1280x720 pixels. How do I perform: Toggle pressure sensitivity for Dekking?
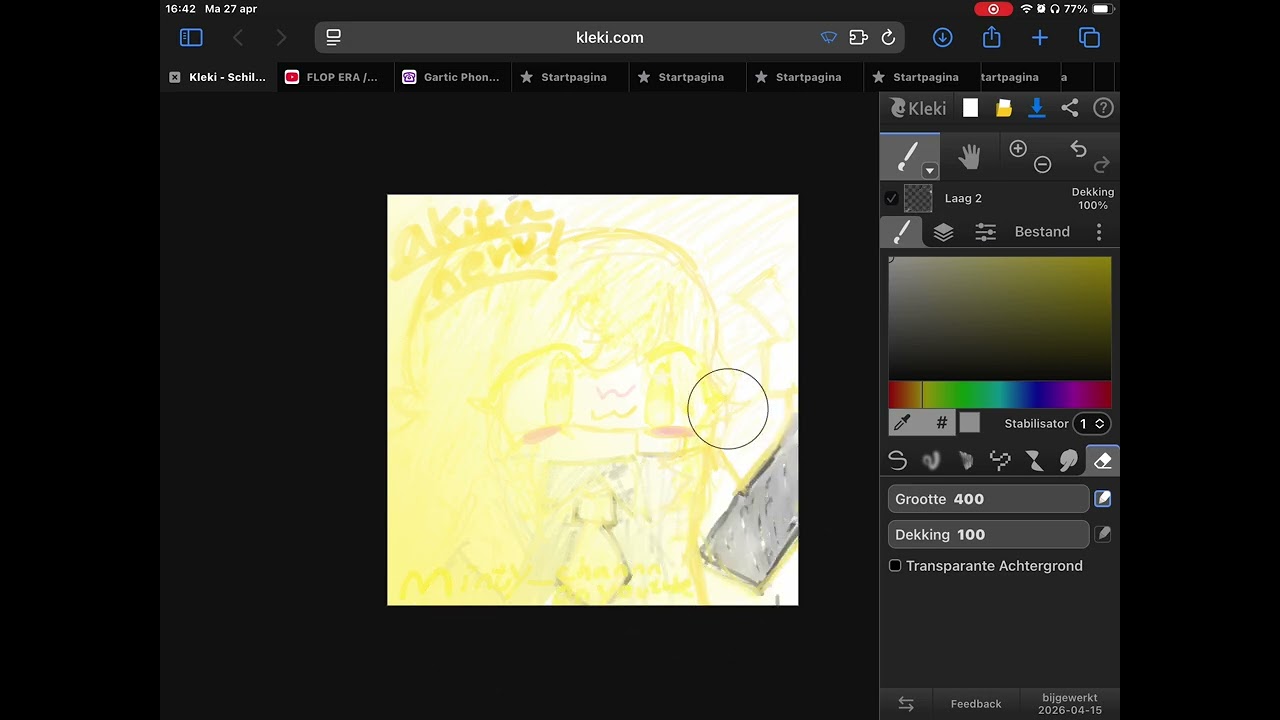pyautogui.click(x=1102, y=535)
